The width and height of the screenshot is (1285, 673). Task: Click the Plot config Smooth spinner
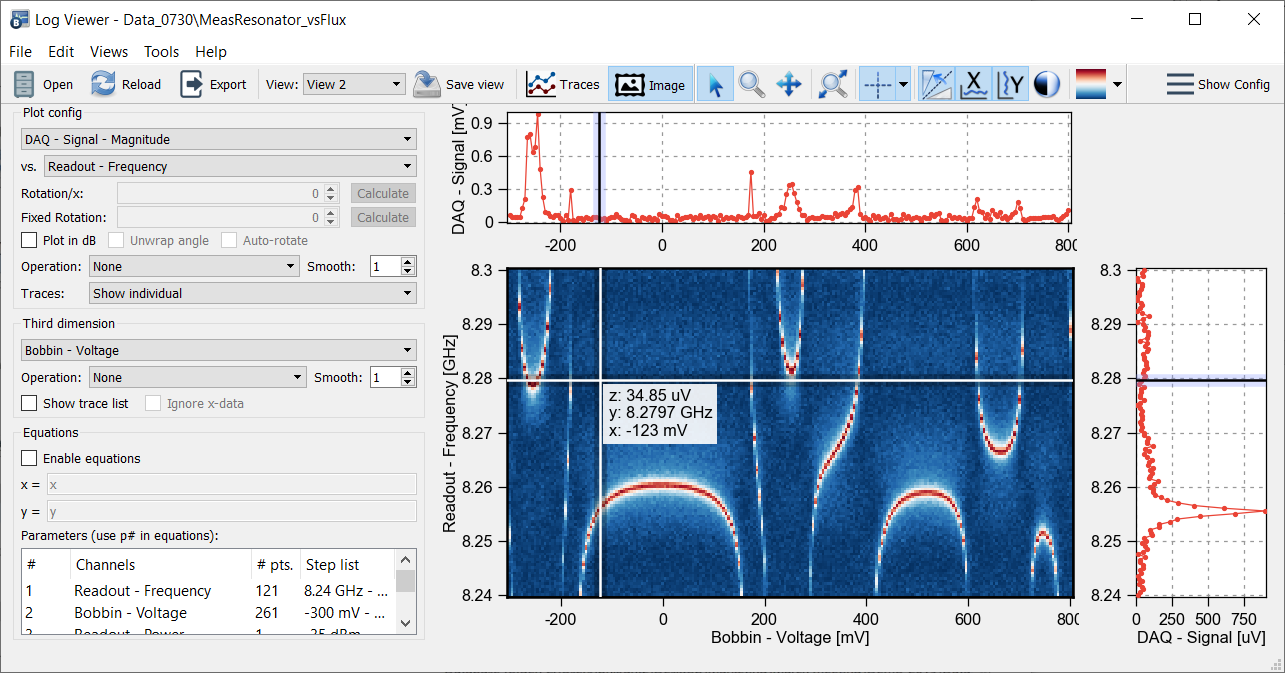click(x=393, y=266)
